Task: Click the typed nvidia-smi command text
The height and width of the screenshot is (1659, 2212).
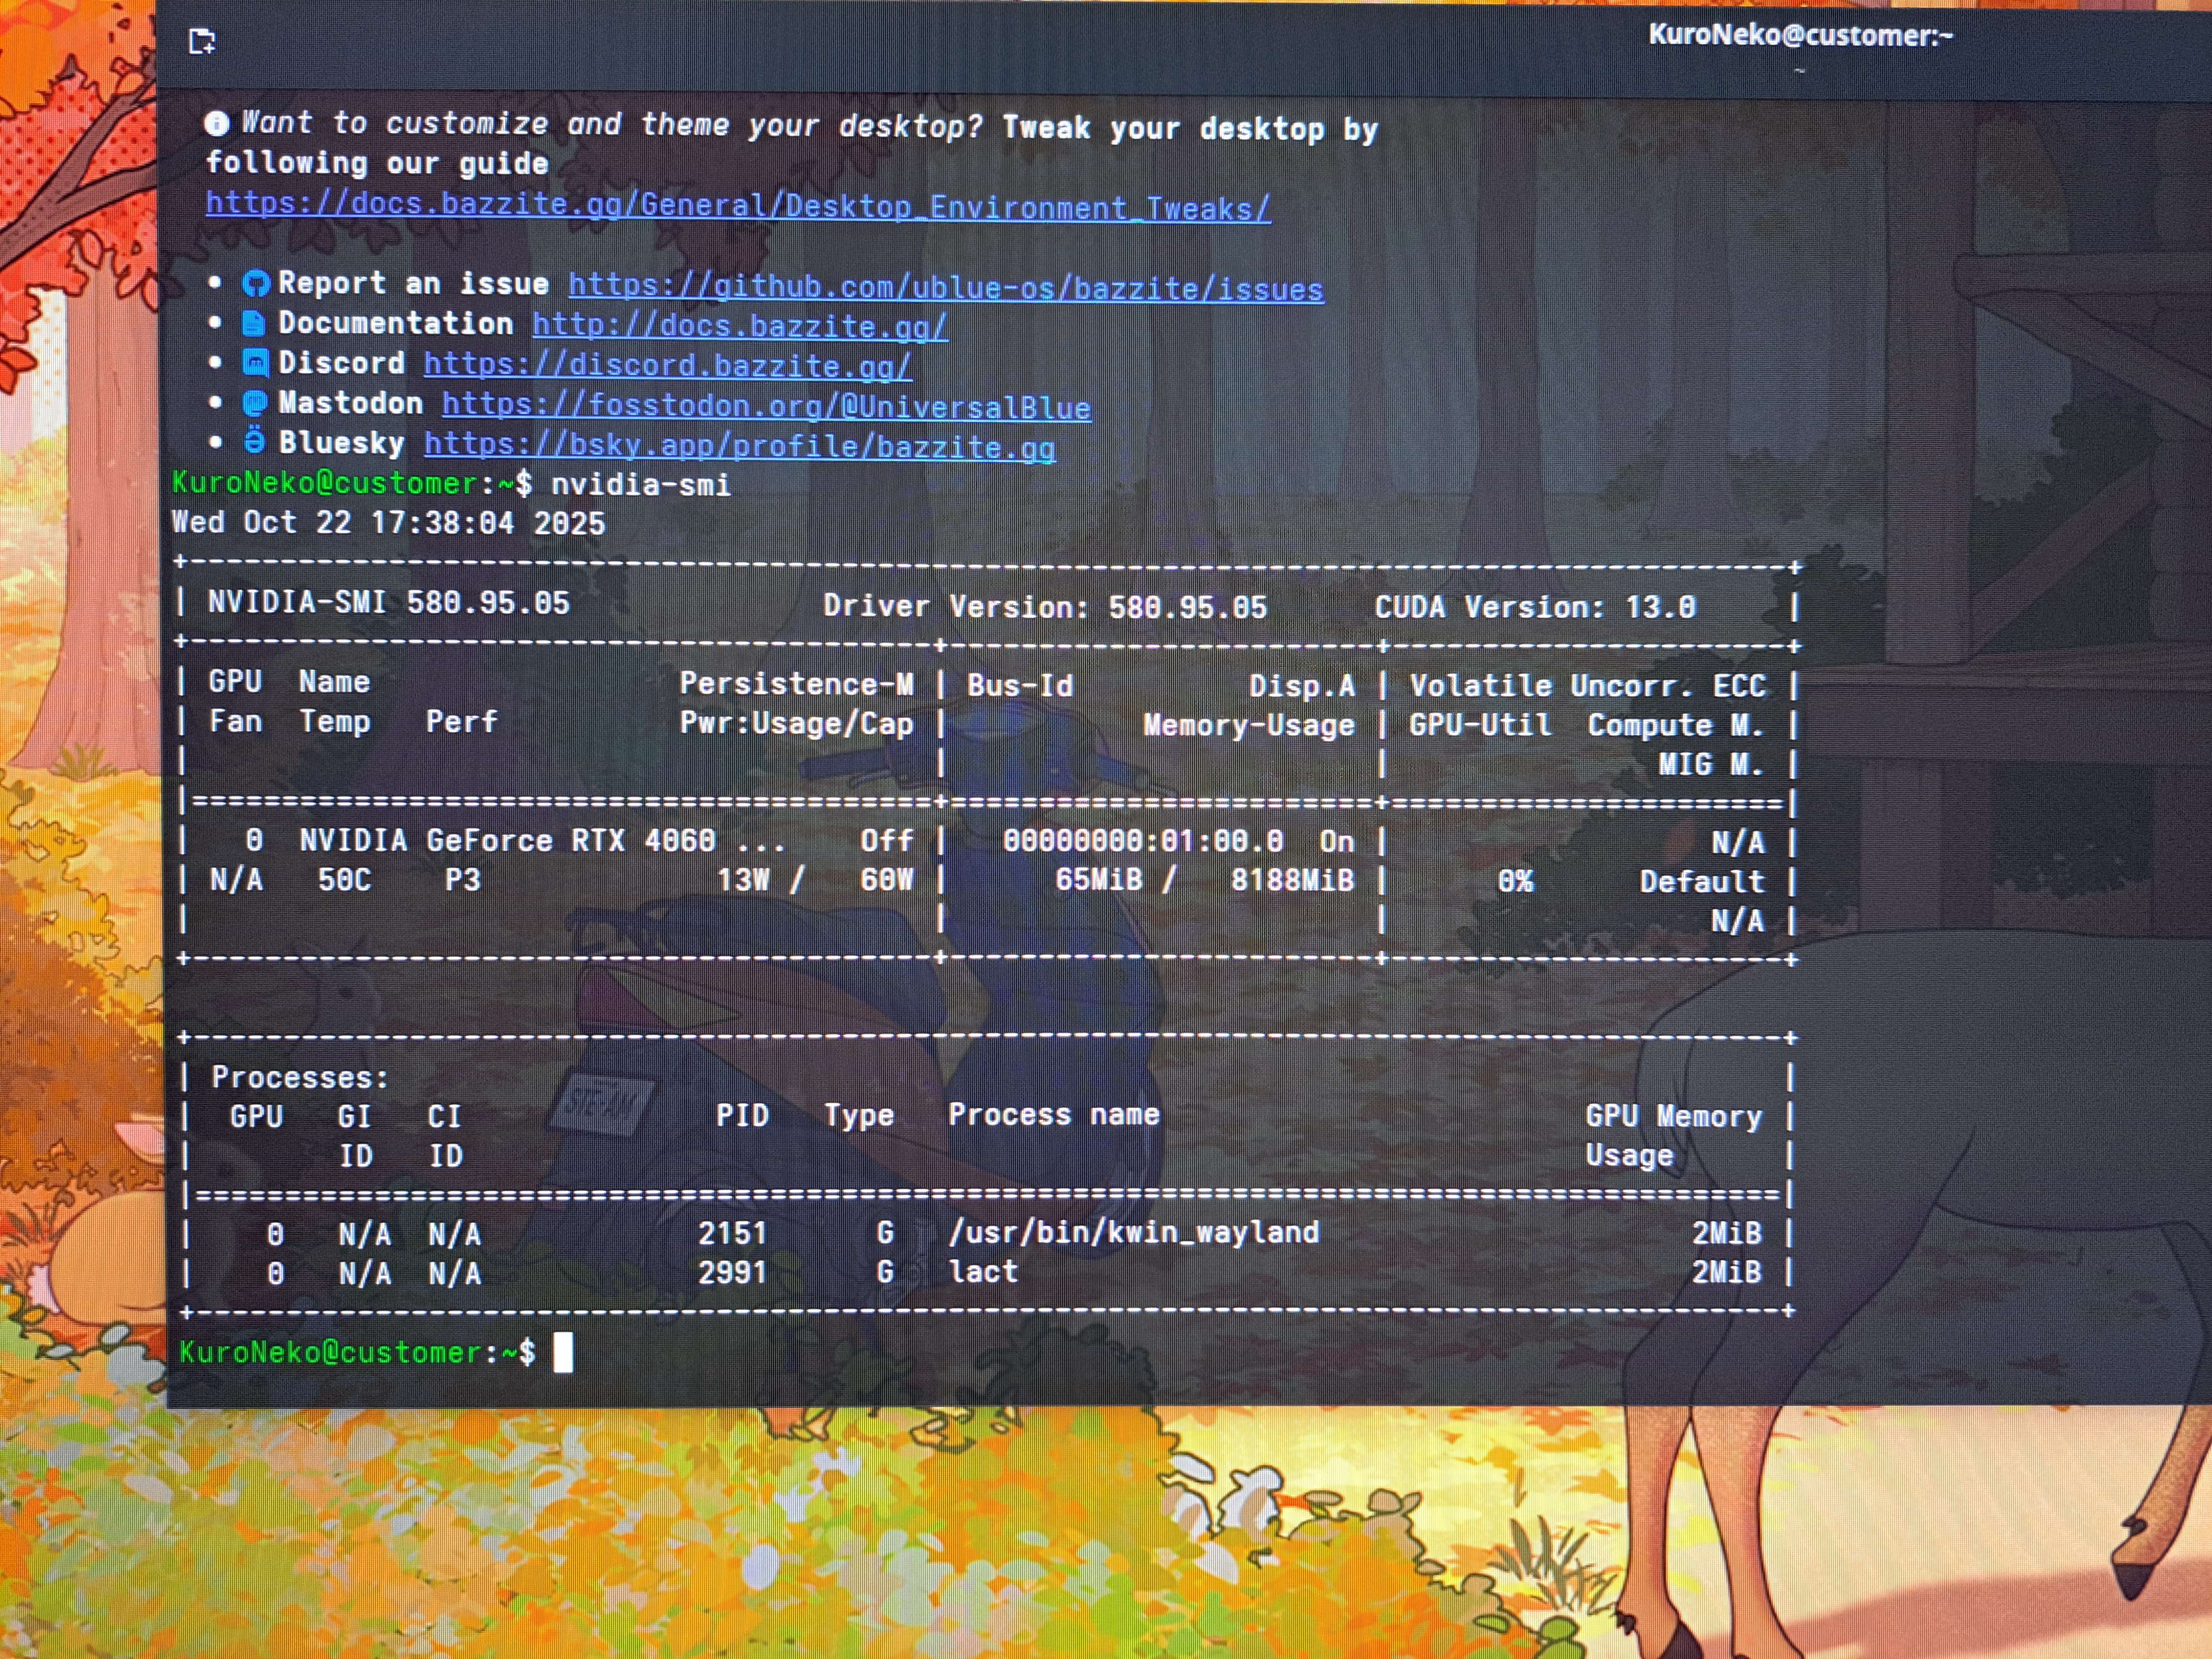Action: click(x=640, y=485)
